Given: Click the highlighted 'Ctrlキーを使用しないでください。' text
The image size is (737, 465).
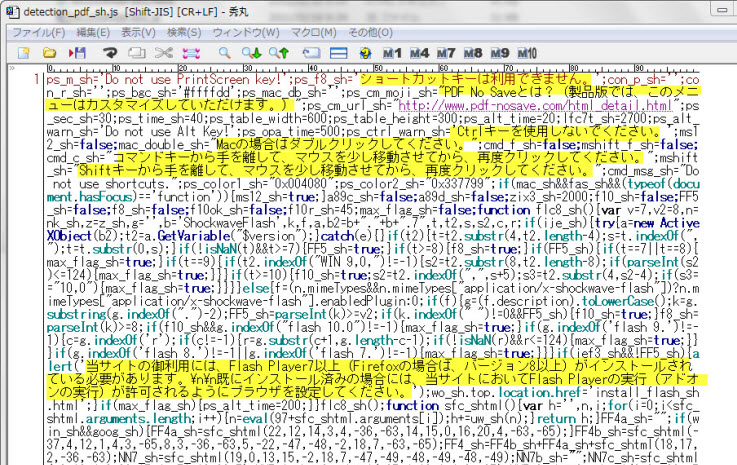Looking at the screenshot, I should [x=556, y=132].
